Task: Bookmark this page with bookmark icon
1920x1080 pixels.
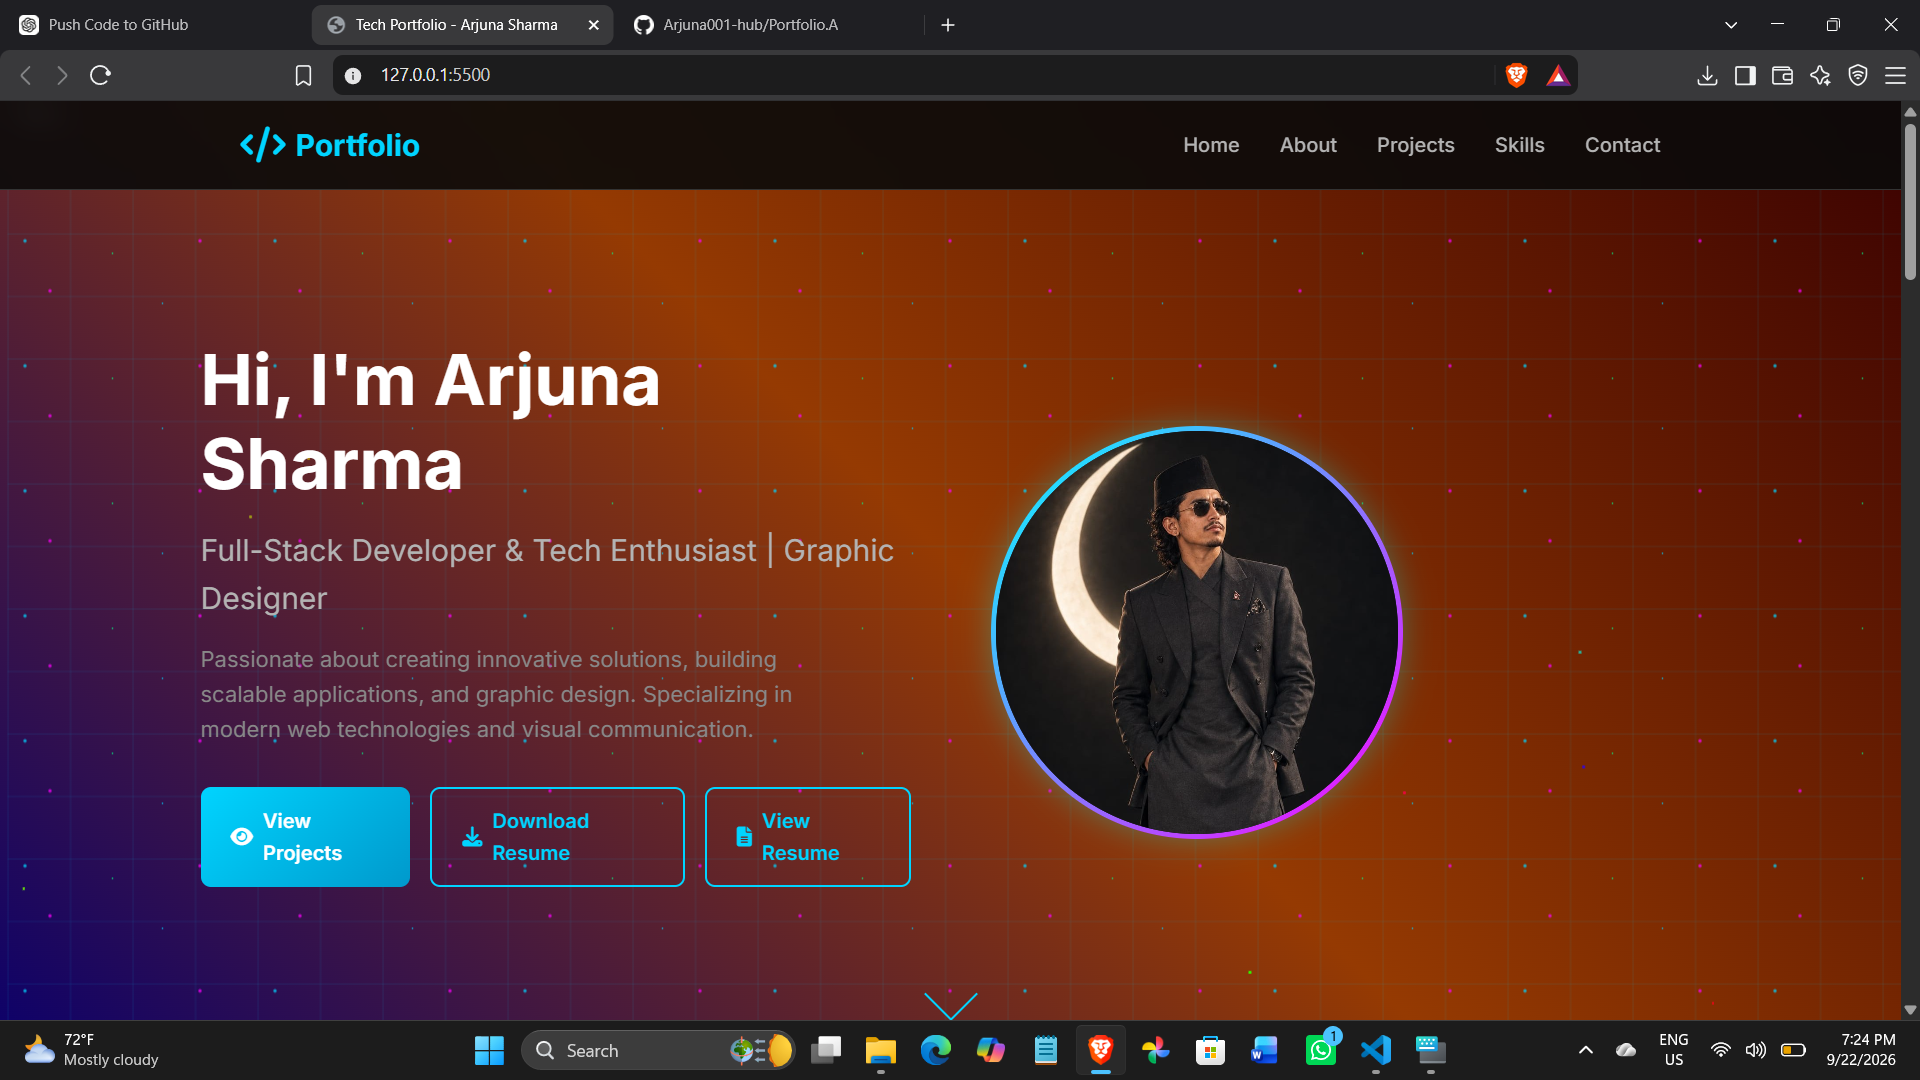Action: (303, 75)
